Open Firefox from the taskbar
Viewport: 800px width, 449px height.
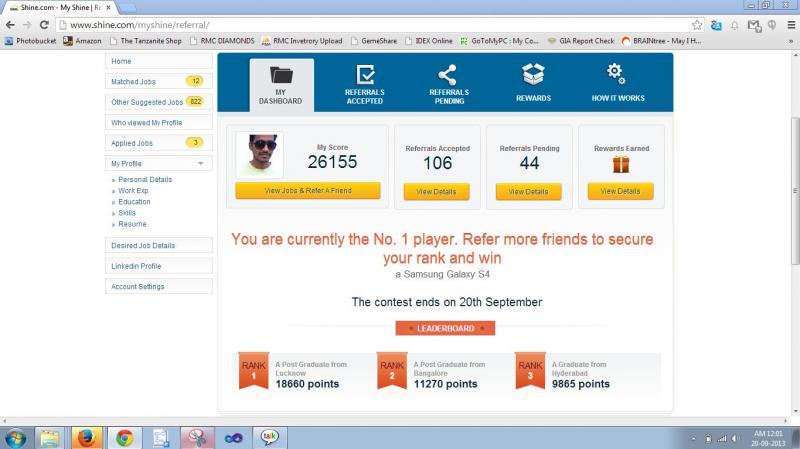86,437
